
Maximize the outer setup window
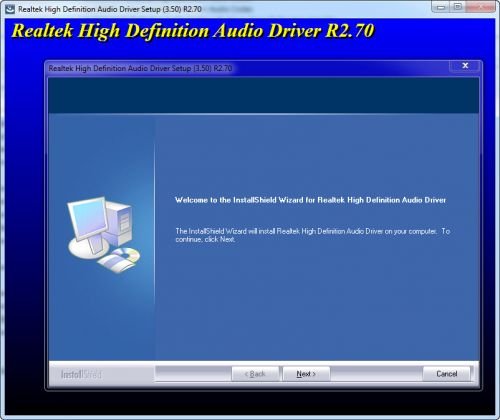458,7
